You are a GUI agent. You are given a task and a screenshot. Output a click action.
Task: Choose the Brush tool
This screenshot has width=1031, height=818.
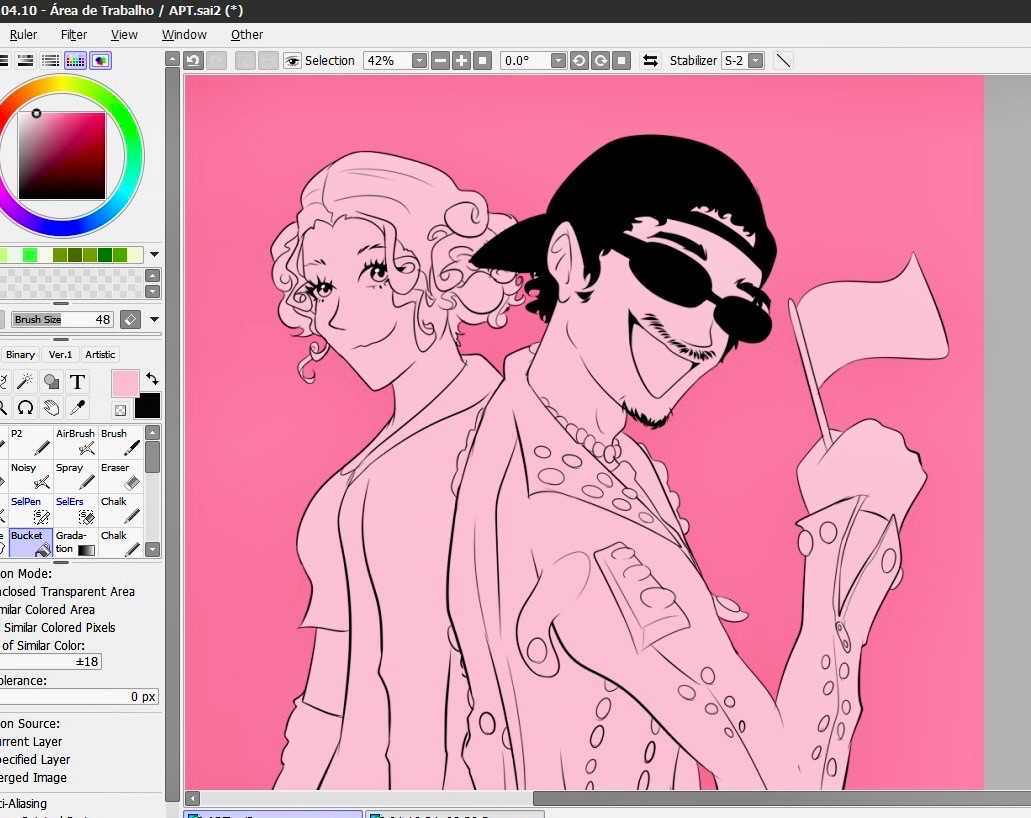click(x=120, y=442)
